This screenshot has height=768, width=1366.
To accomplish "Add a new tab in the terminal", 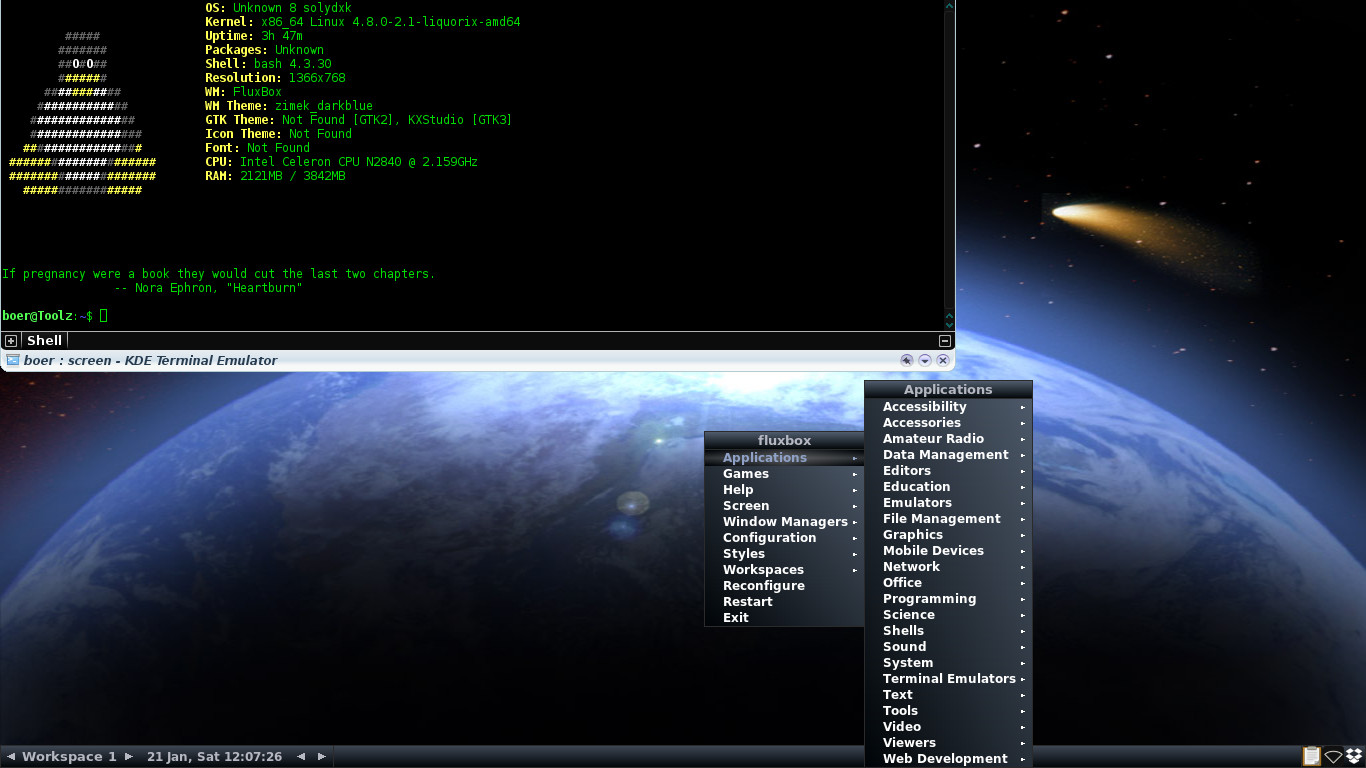I will tap(11, 341).
